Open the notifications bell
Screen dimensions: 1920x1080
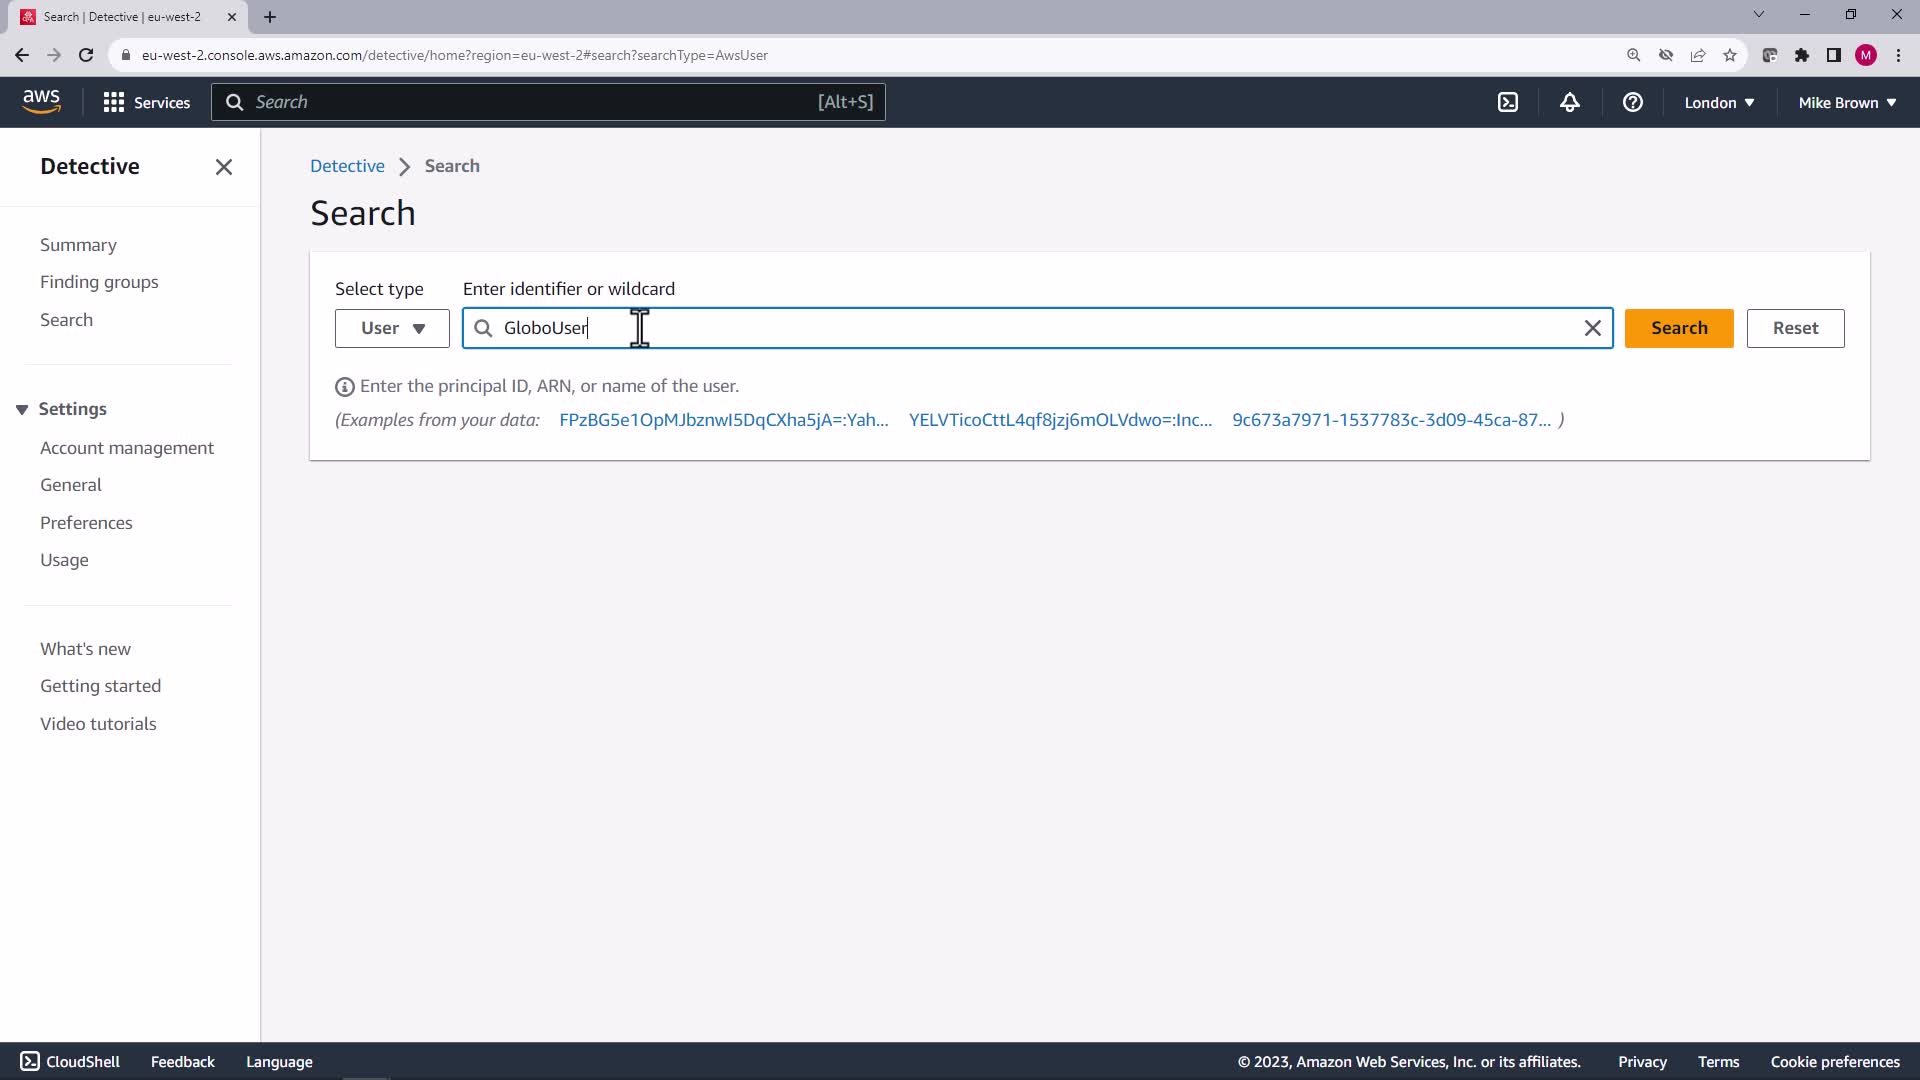point(1570,102)
